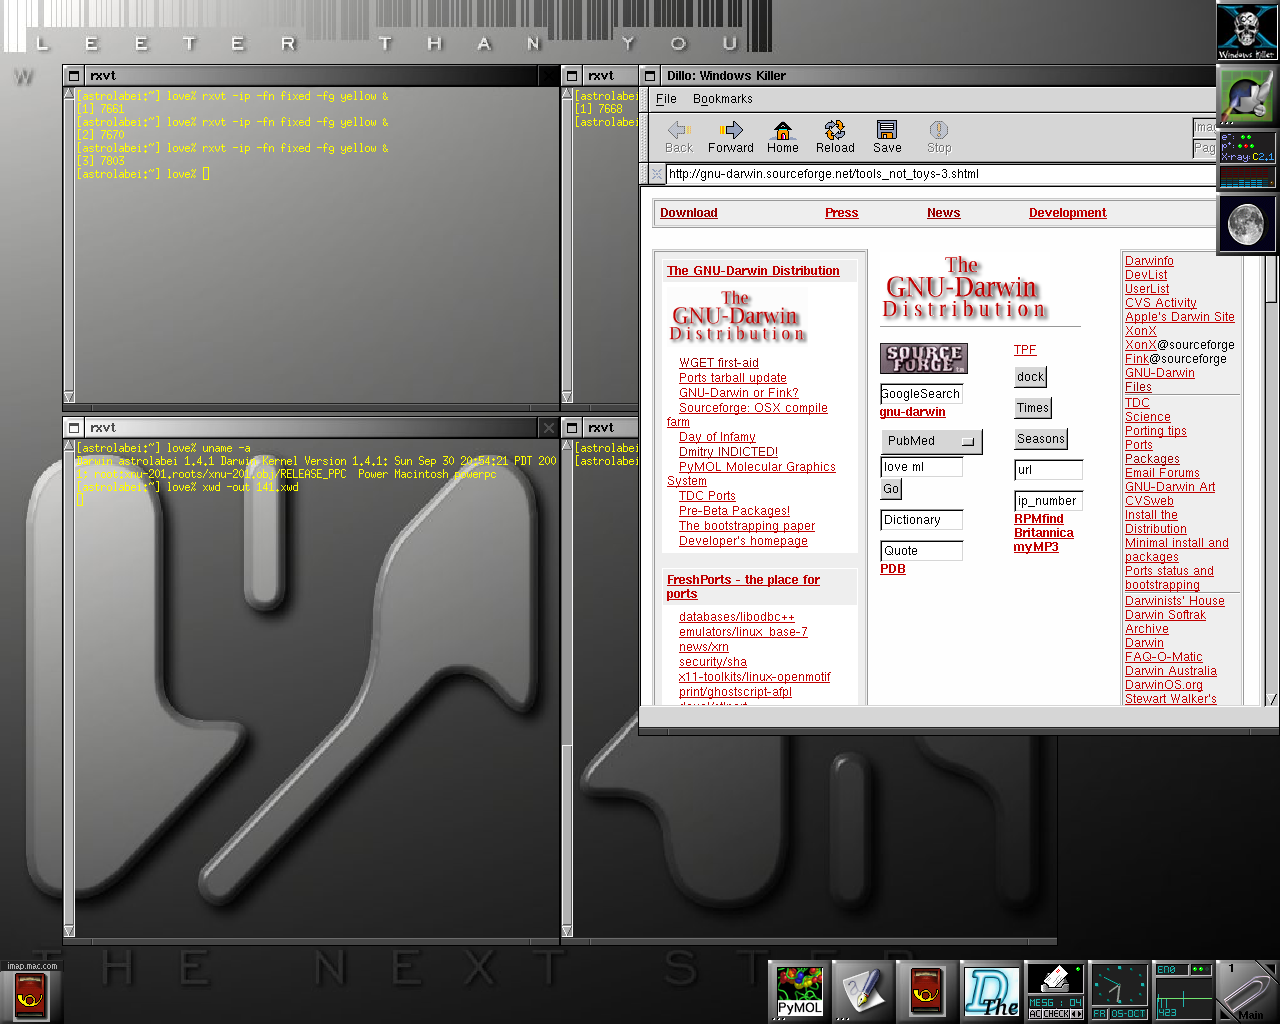This screenshot has width=1280, height=1024.
Task: Click the bottom-left rxvt terminal scrollbar
Action: point(69,690)
